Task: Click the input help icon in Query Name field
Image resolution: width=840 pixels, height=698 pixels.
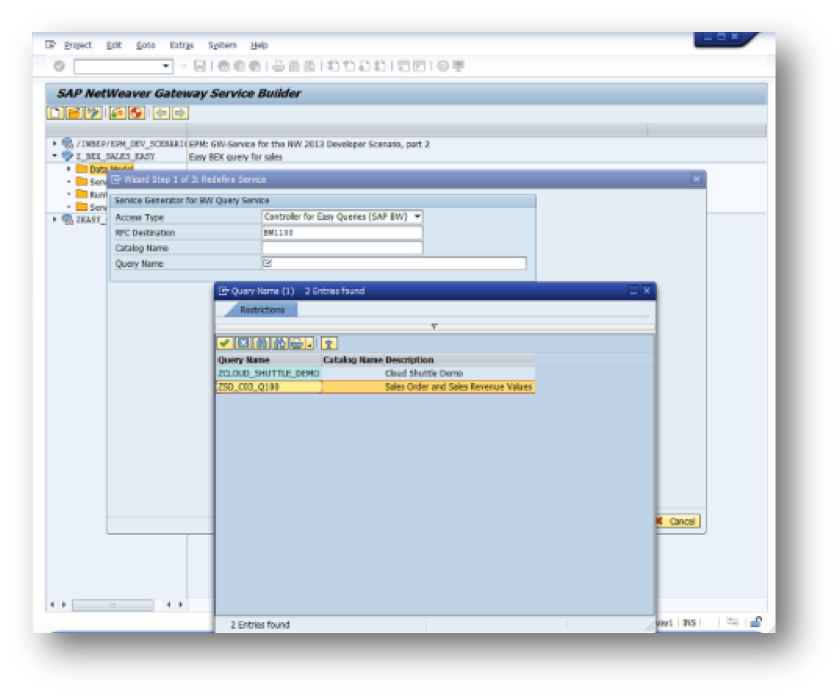Action: pyautogui.click(x=268, y=263)
